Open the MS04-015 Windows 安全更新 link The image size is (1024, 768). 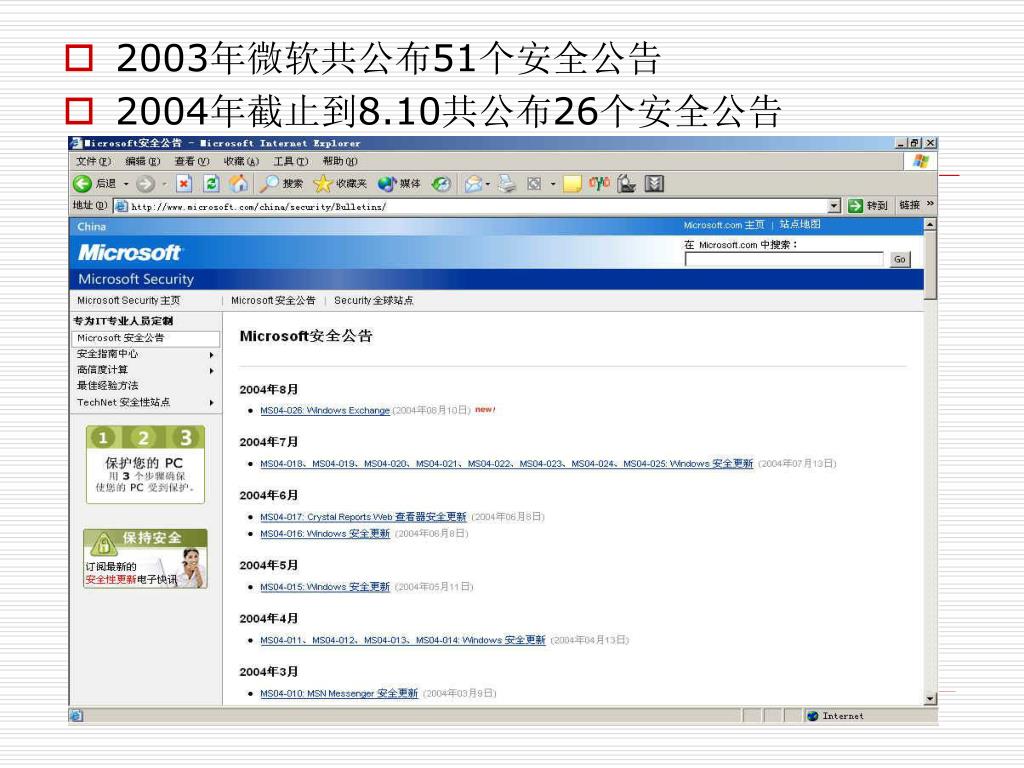[325, 587]
